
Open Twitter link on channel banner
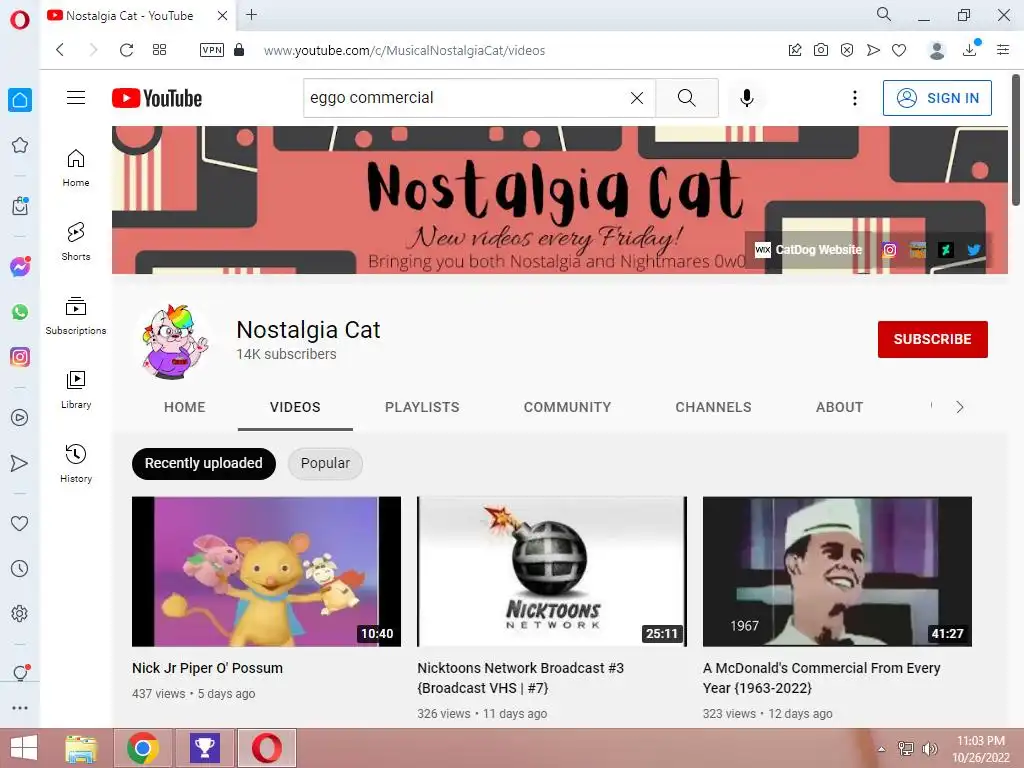[974, 250]
